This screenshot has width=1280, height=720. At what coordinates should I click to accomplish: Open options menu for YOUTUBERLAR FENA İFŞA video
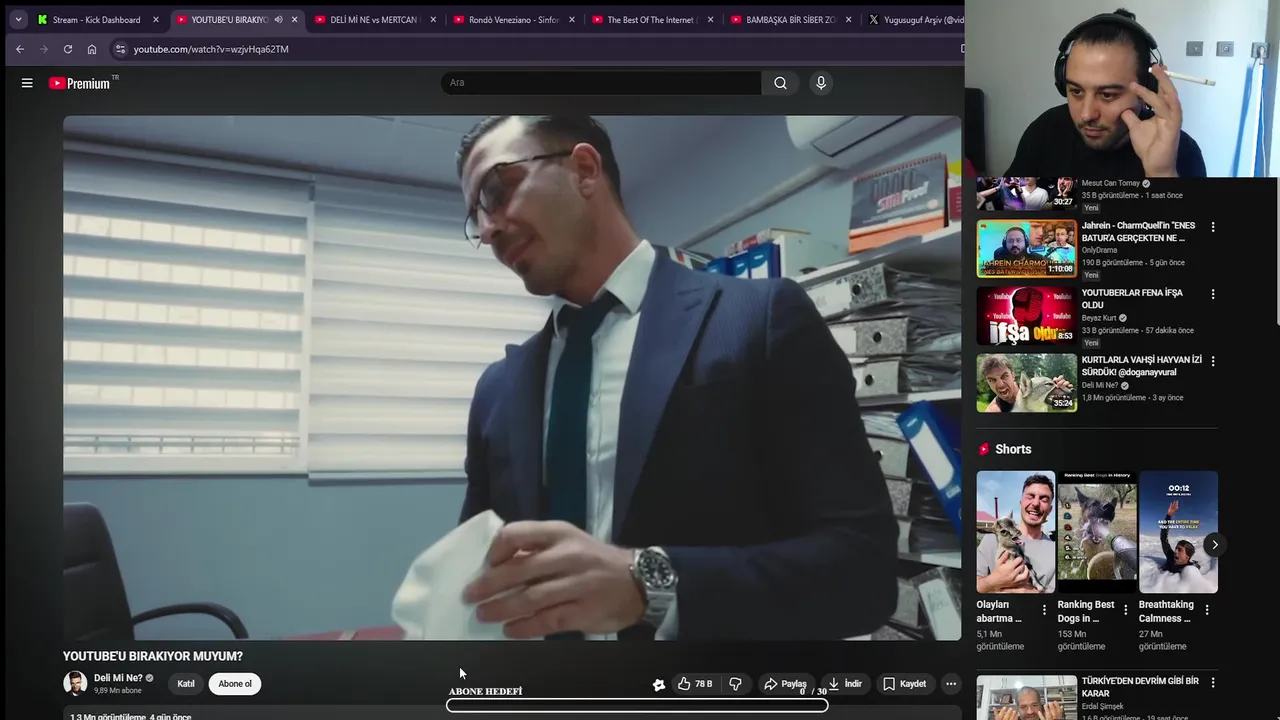pyautogui.click(x=1213, y=294)
